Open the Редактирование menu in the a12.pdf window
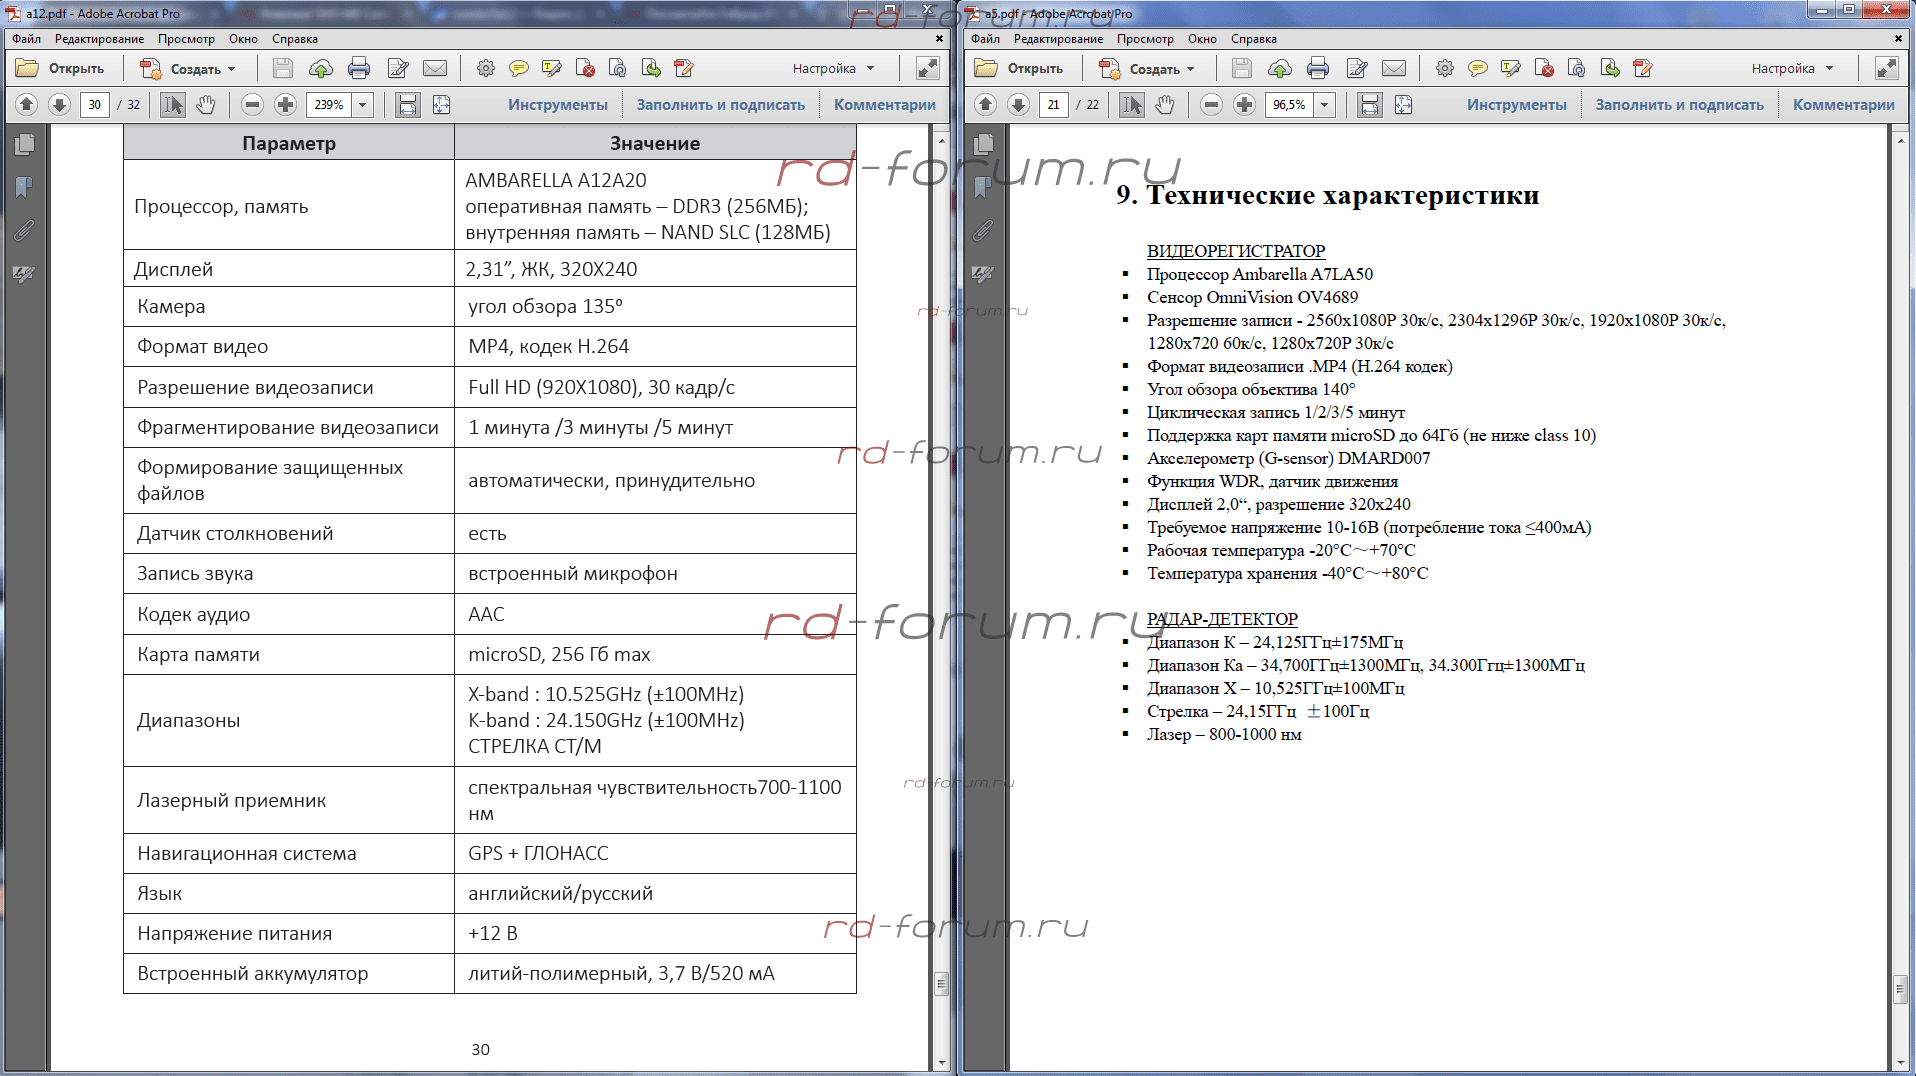1916x1076 pixels. (x=99, y=39)
